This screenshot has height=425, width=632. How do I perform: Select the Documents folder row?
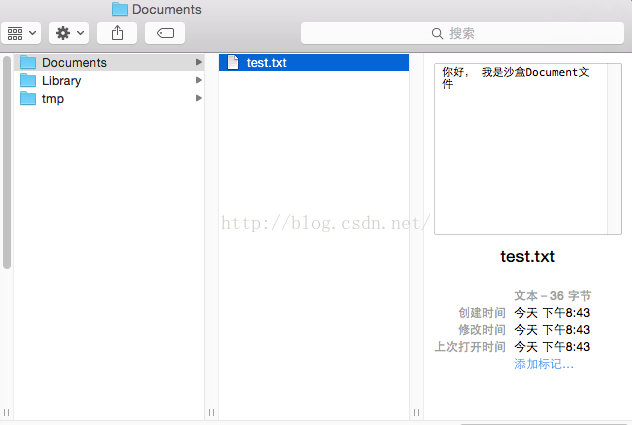click(109, 62)
